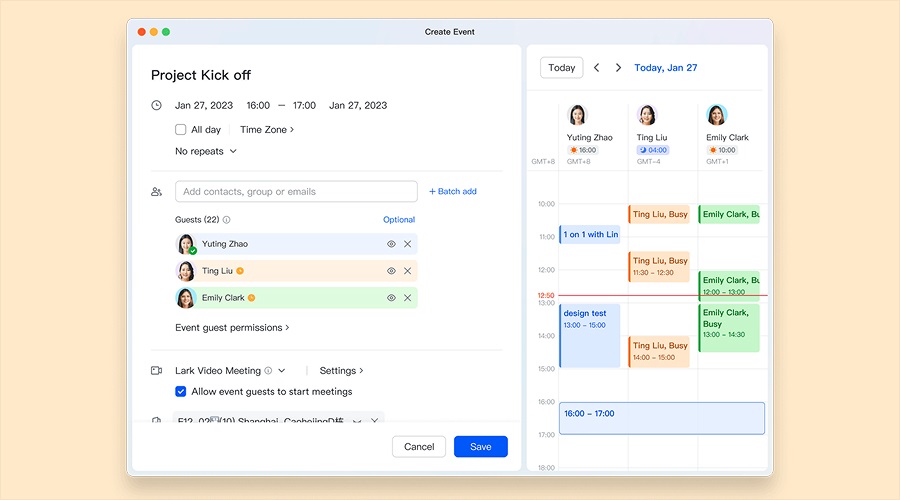Click the guests icon beside the contacts field

pyautogui.click(x=156, y=192)
